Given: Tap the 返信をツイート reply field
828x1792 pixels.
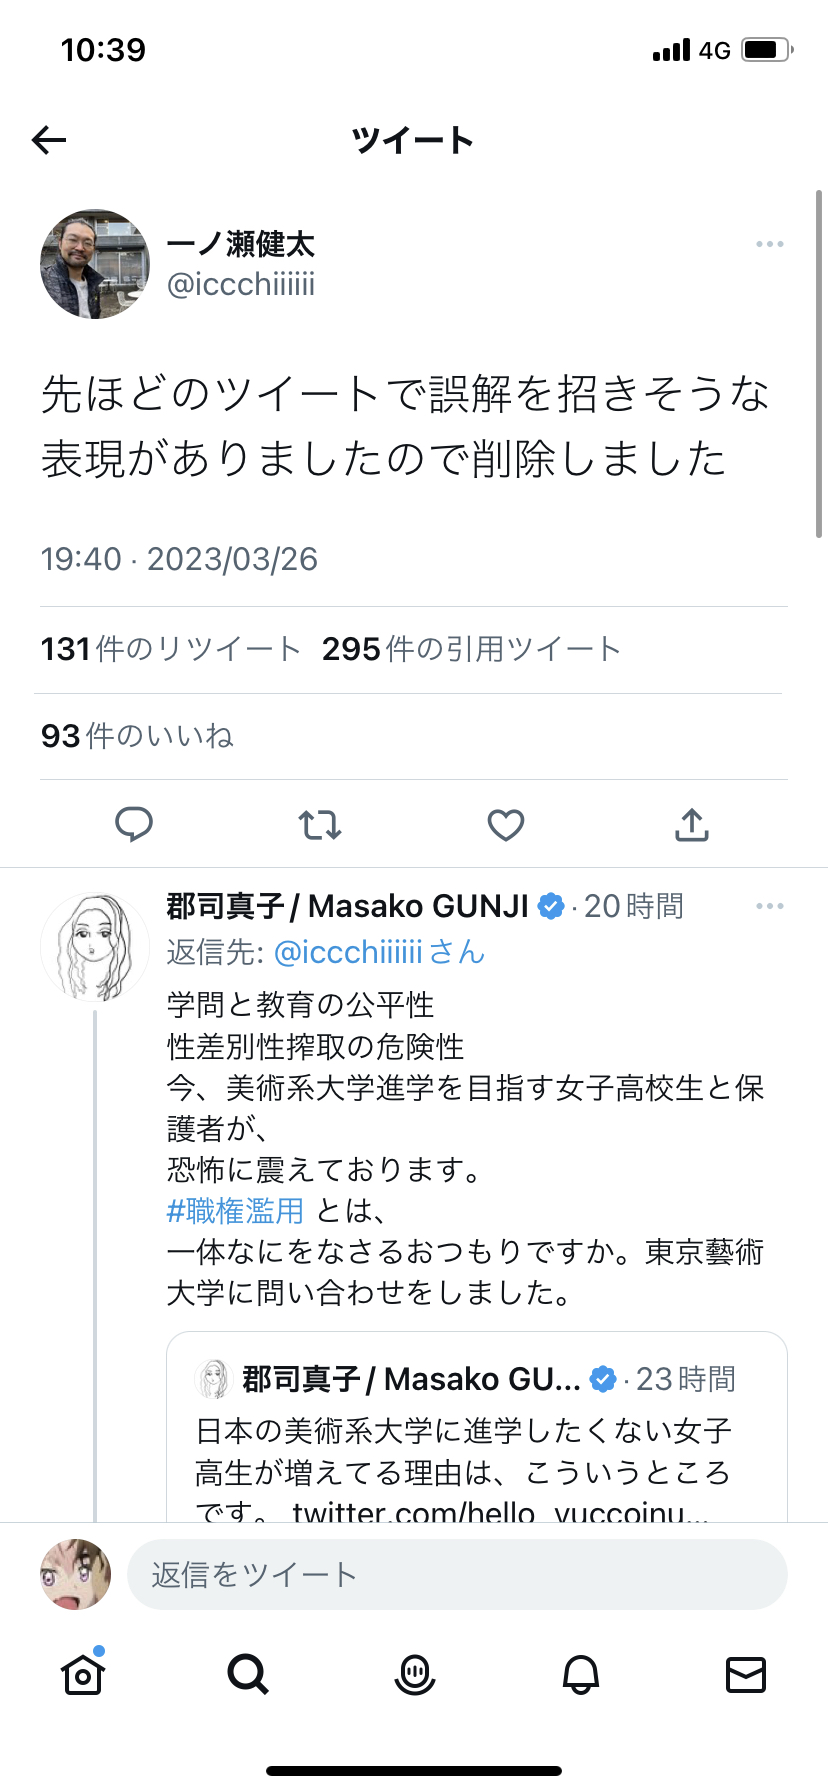Looking at the screenshot, I should pos(457,1575).
